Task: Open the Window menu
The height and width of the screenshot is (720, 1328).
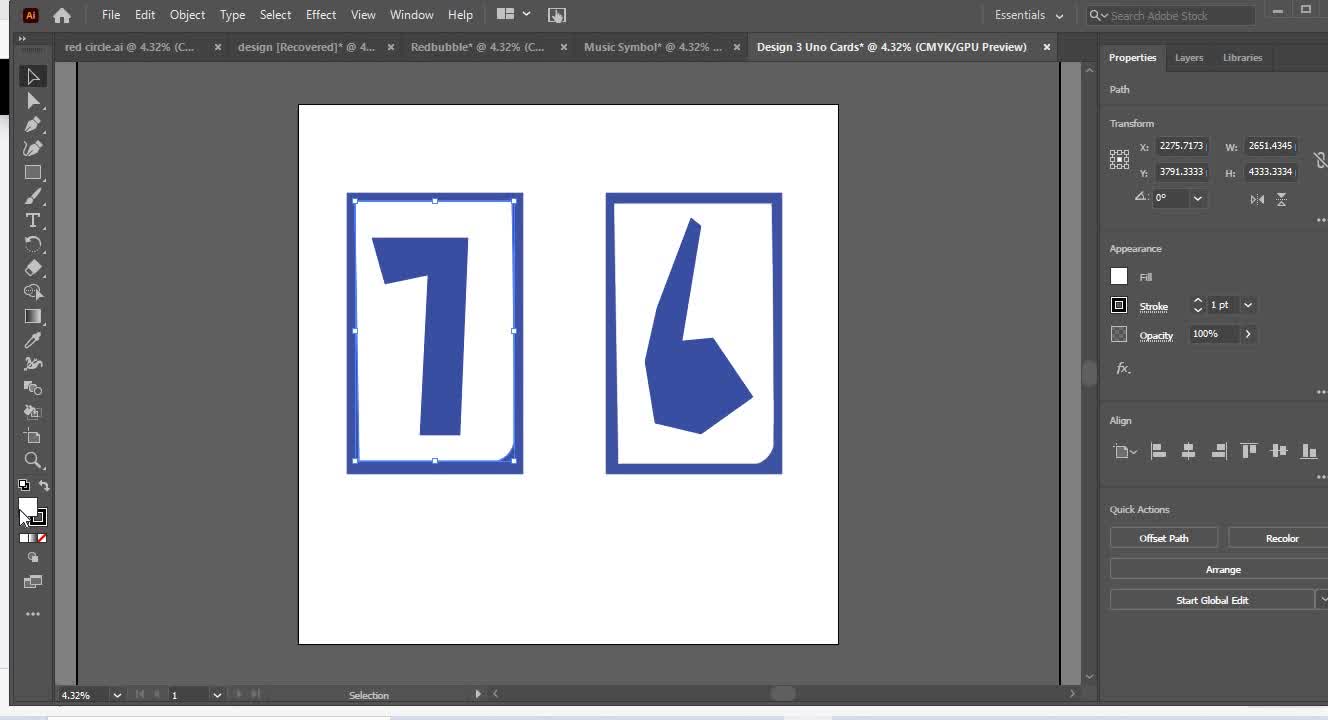Action: (412, 15)
